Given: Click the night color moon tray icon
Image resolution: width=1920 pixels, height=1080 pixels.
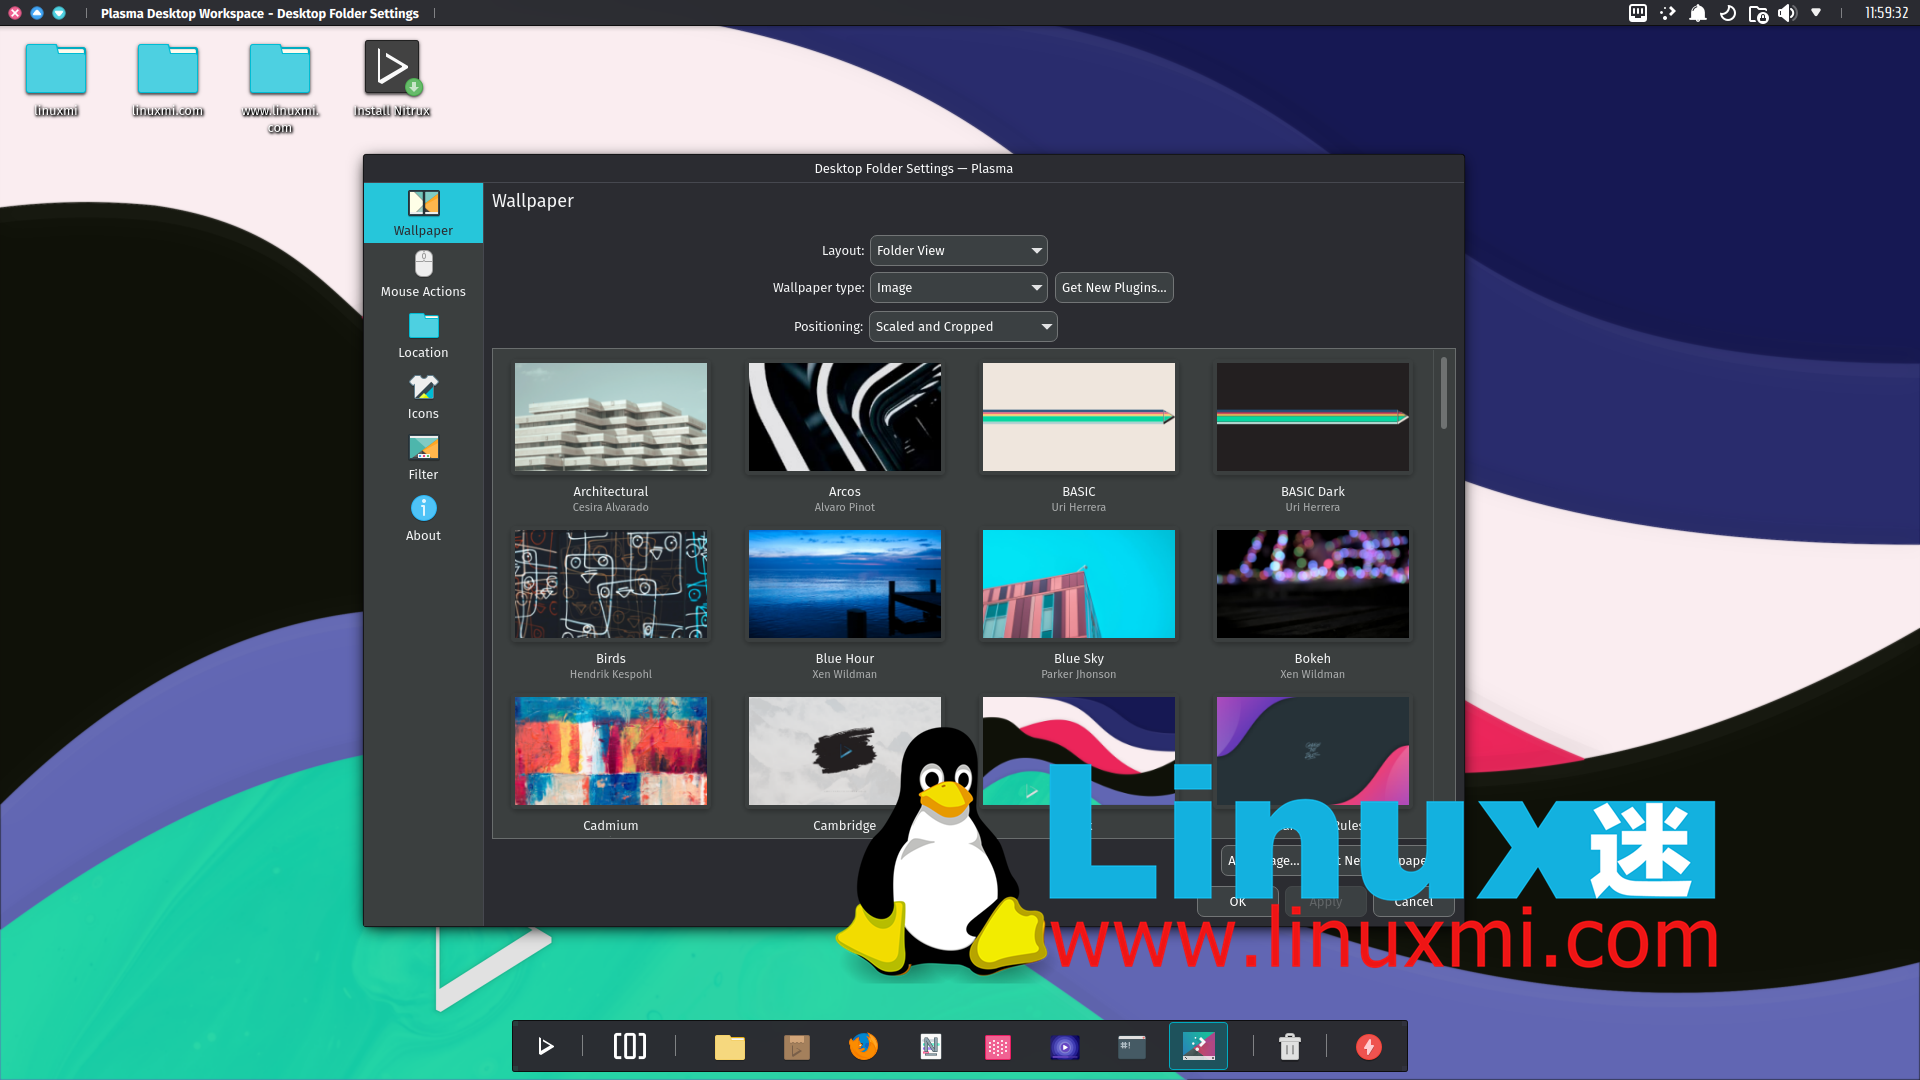Looking at the screenshot, I should [1727, 13].
